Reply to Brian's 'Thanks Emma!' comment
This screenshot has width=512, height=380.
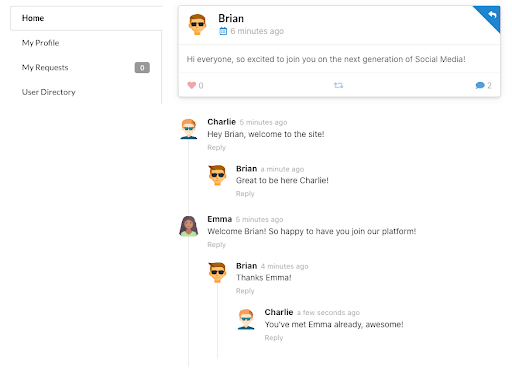(245, 291)
